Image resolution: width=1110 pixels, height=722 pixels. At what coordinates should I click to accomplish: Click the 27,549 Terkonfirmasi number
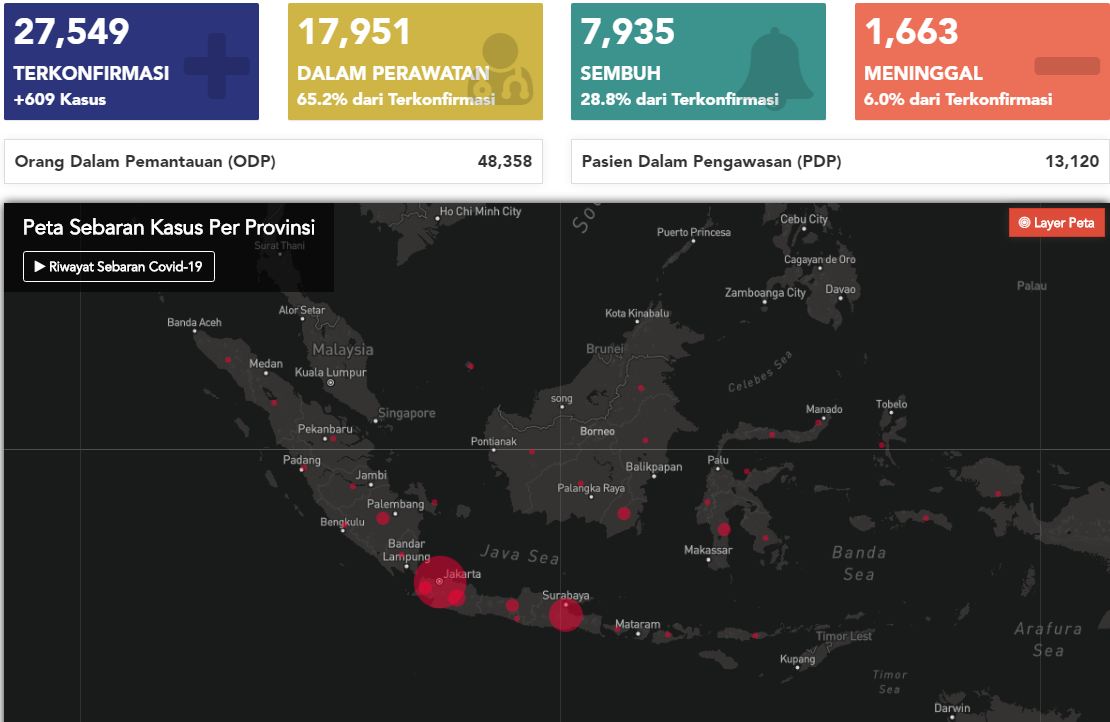click(x=71, y=31)
